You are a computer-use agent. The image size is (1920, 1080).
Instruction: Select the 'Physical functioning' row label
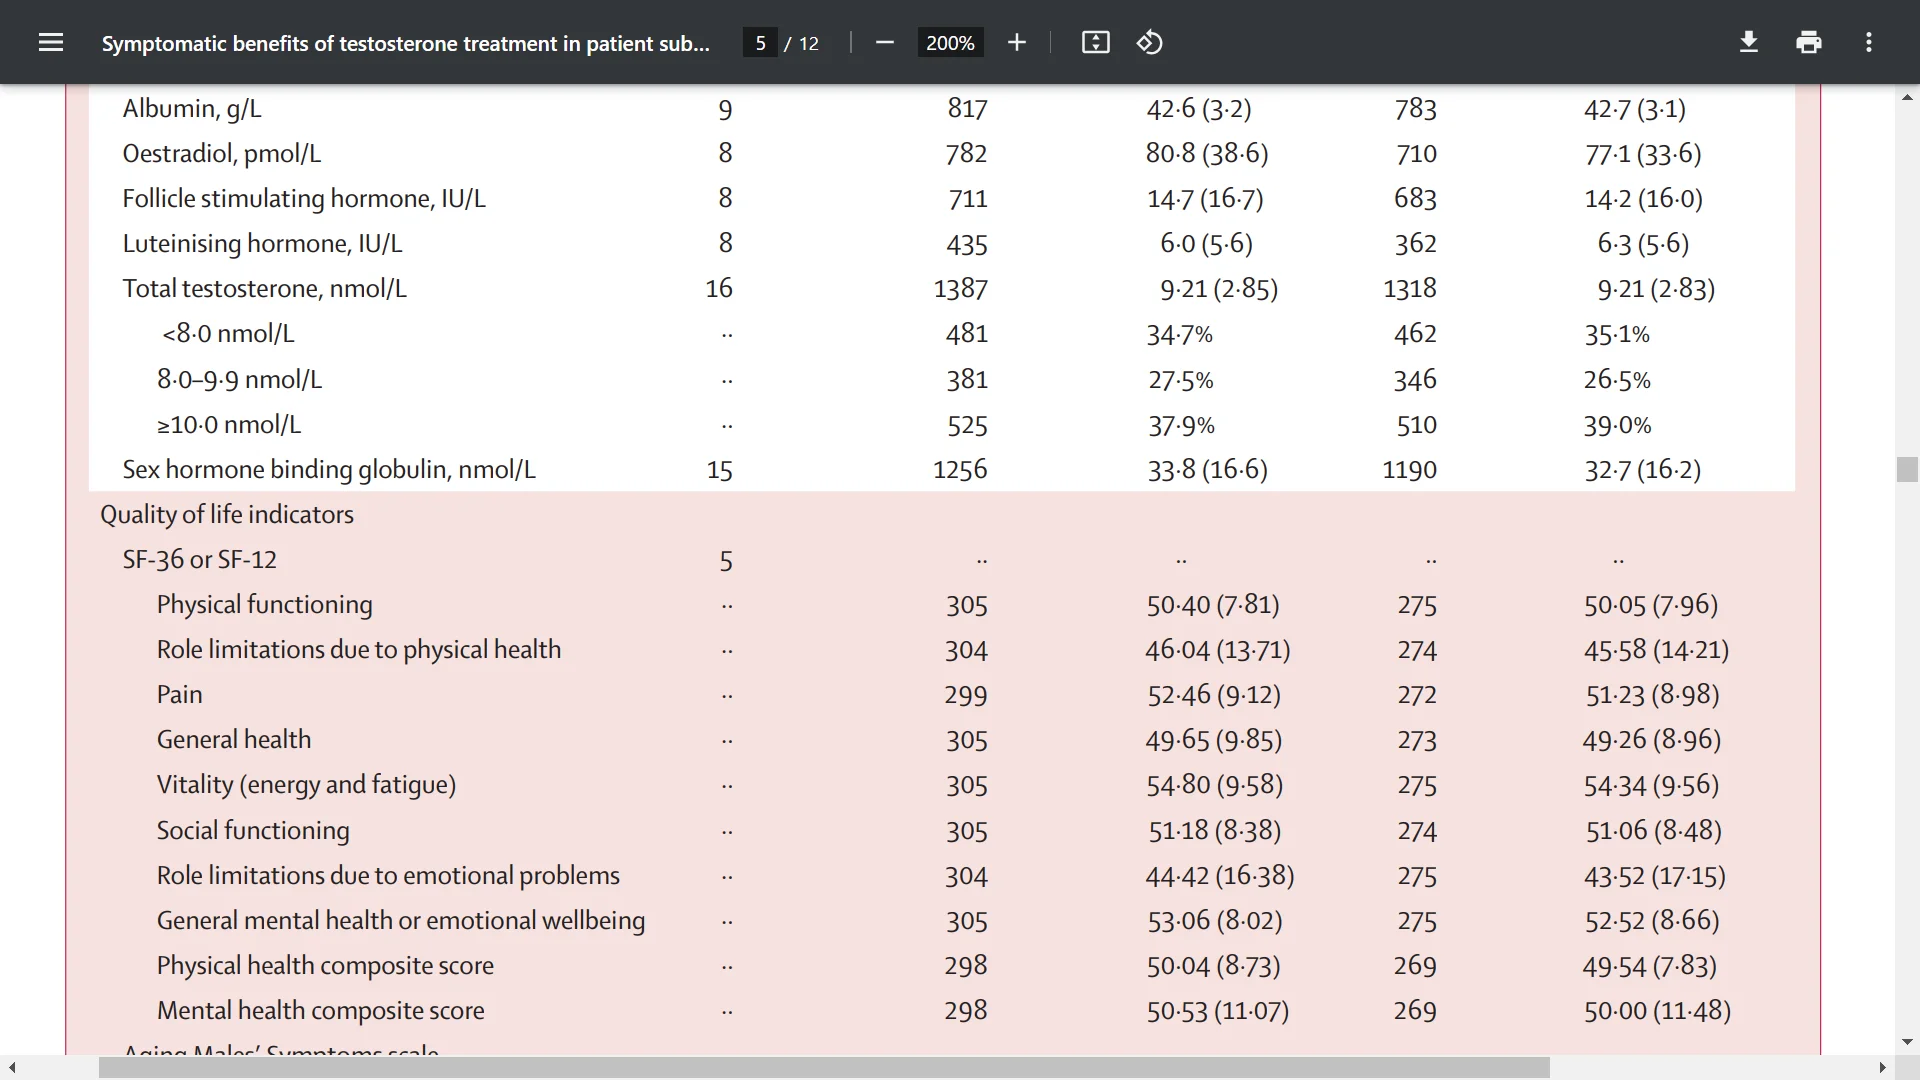(265, 605)
